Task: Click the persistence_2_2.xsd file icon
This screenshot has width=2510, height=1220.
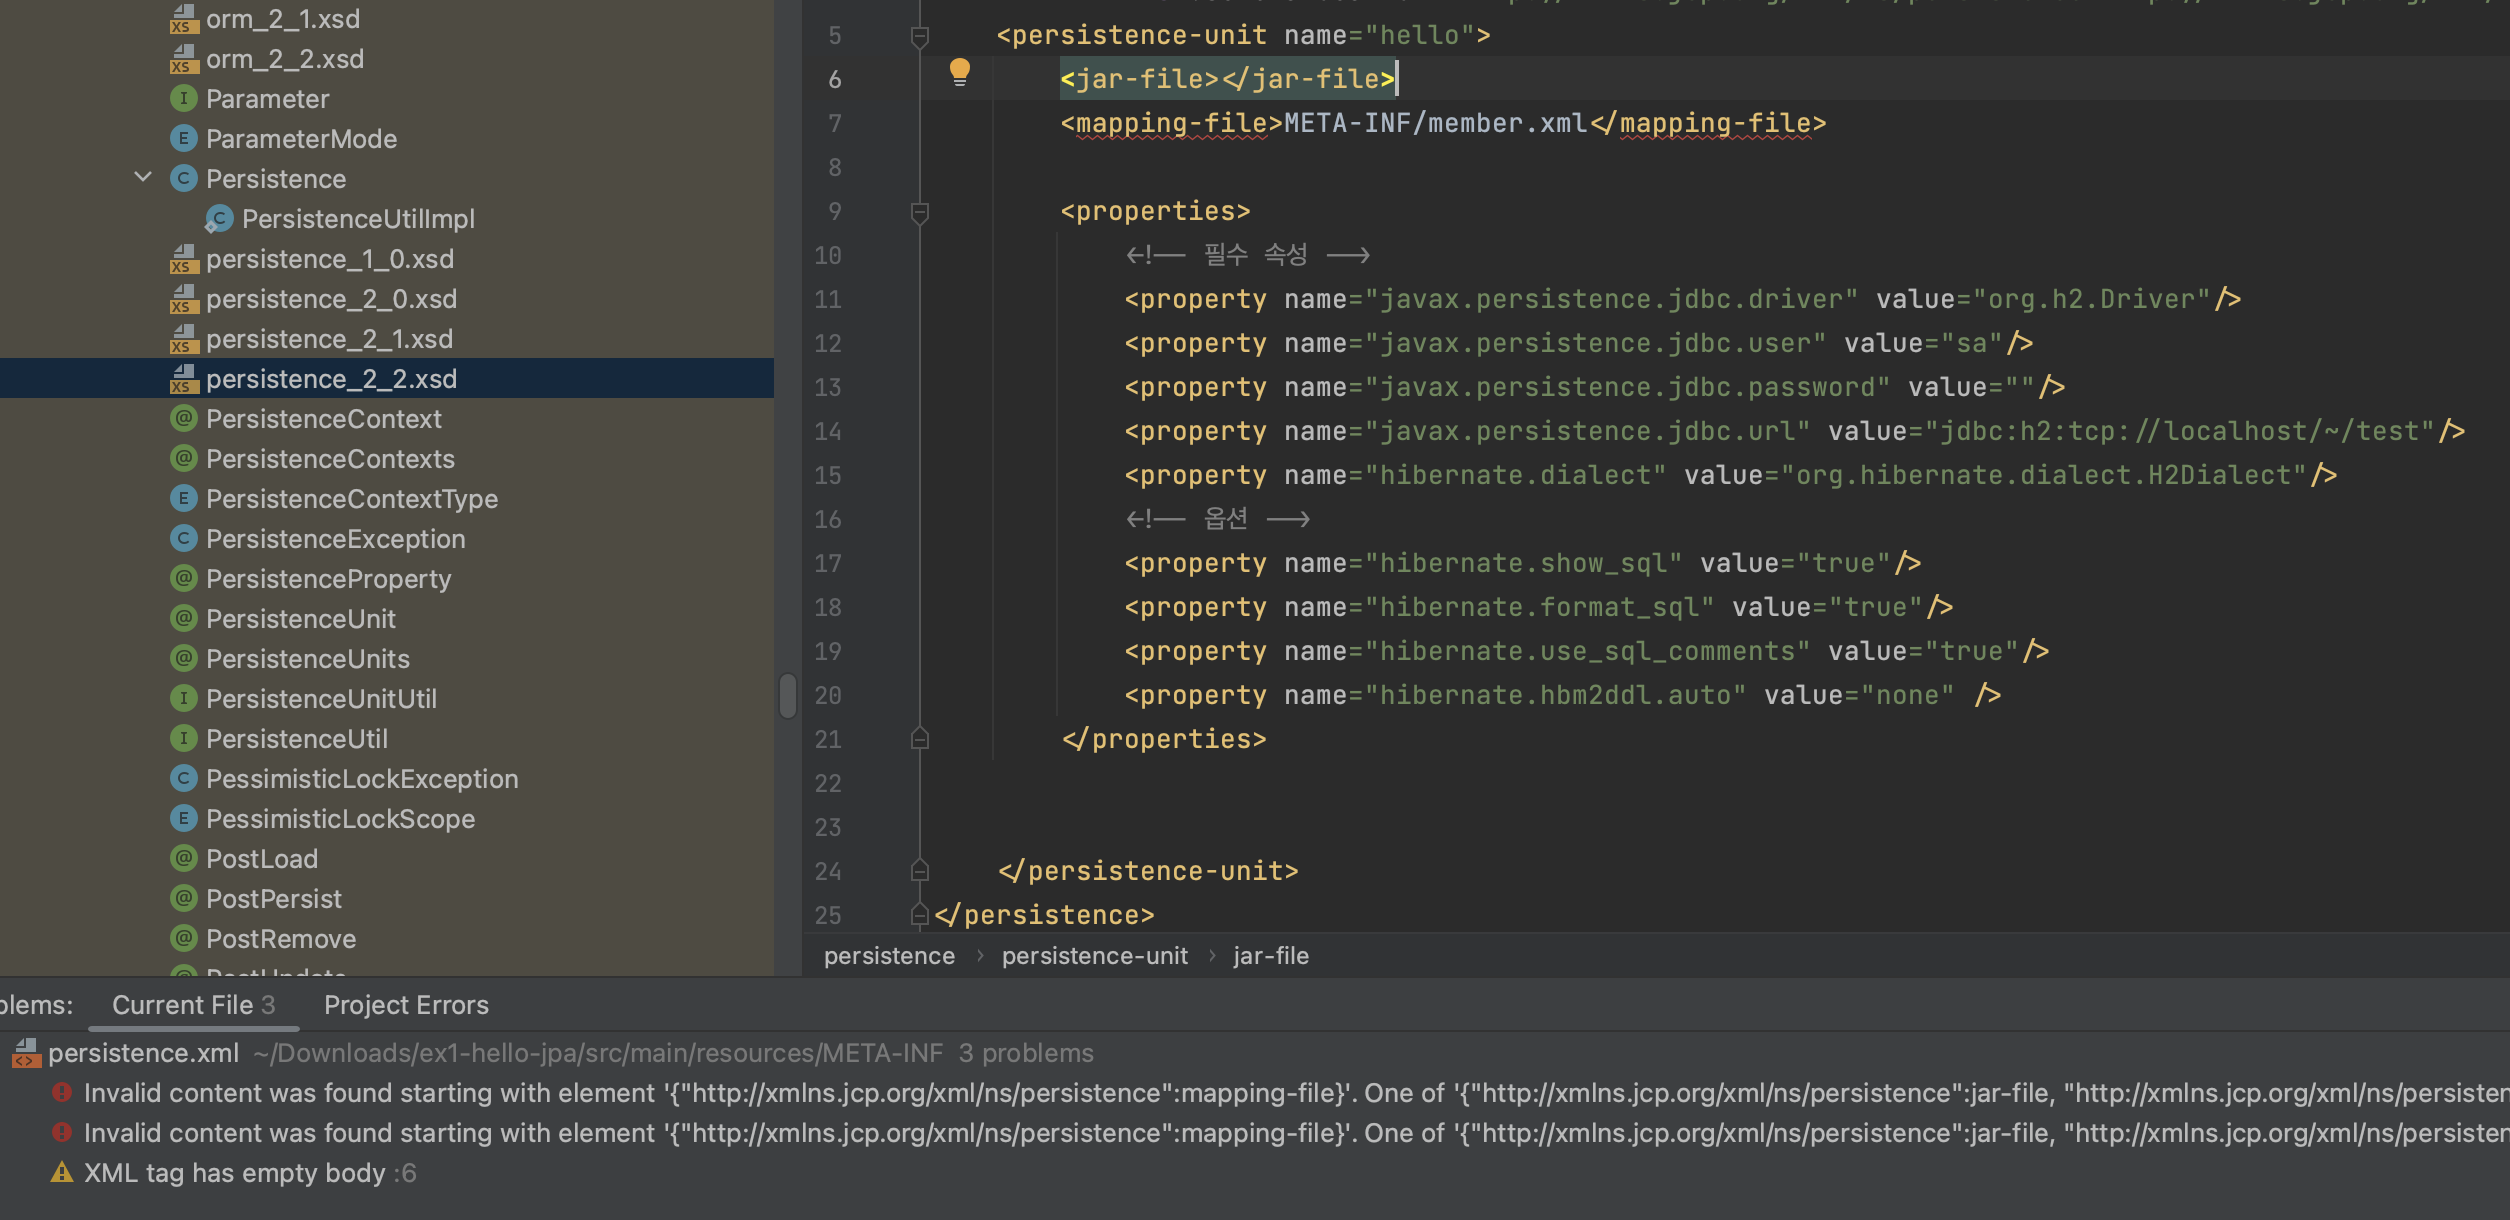Action: click(x=183, y=379)
